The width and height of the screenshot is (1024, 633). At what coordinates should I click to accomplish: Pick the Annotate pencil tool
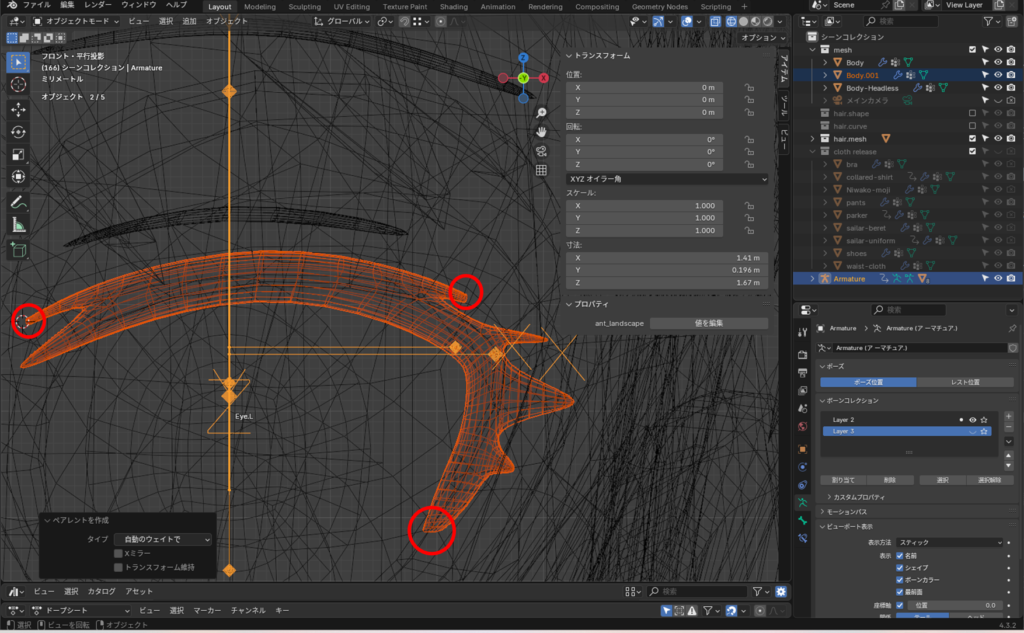coord(18,202)
